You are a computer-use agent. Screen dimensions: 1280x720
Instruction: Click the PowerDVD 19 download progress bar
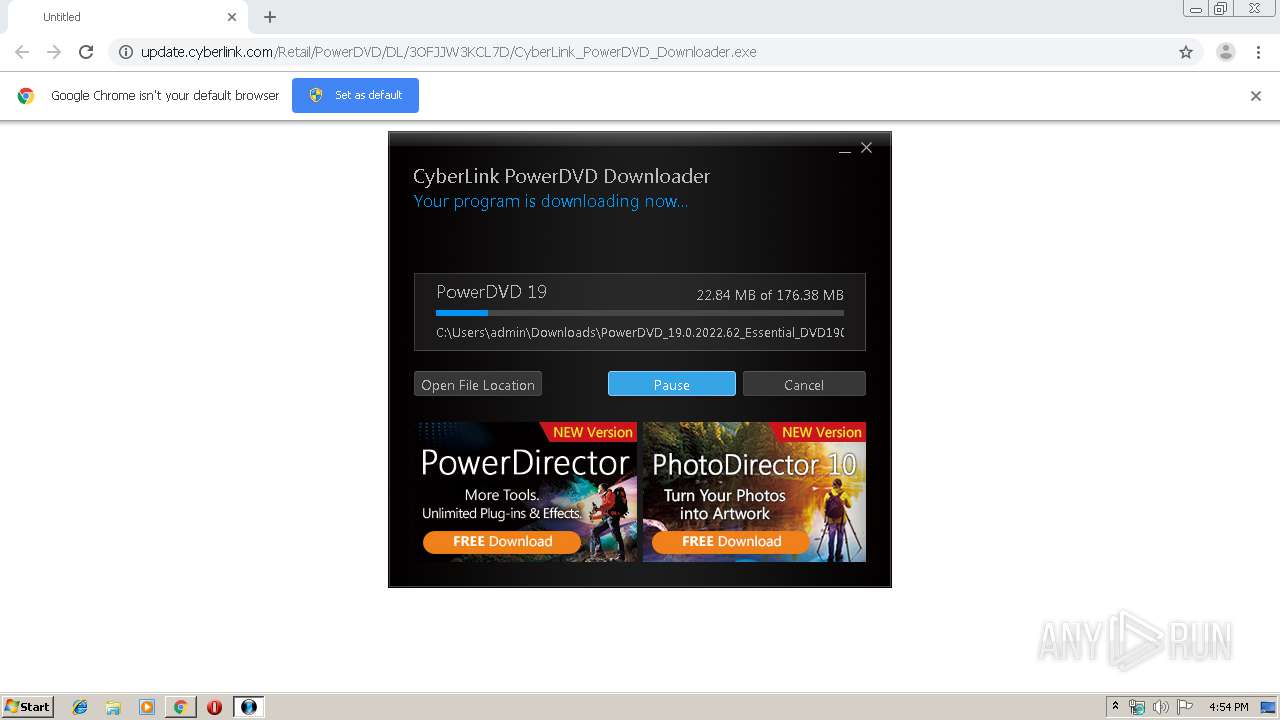click(640, 313)
